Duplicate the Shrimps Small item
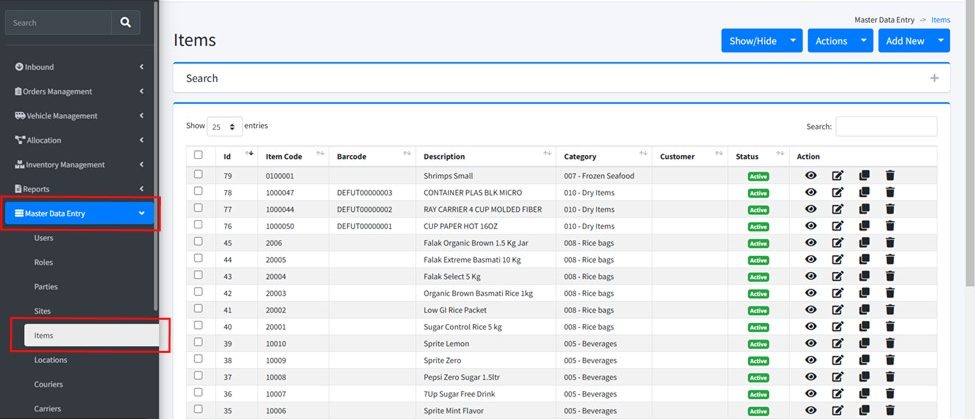This screenshot has height=419, width=975. 864,175
